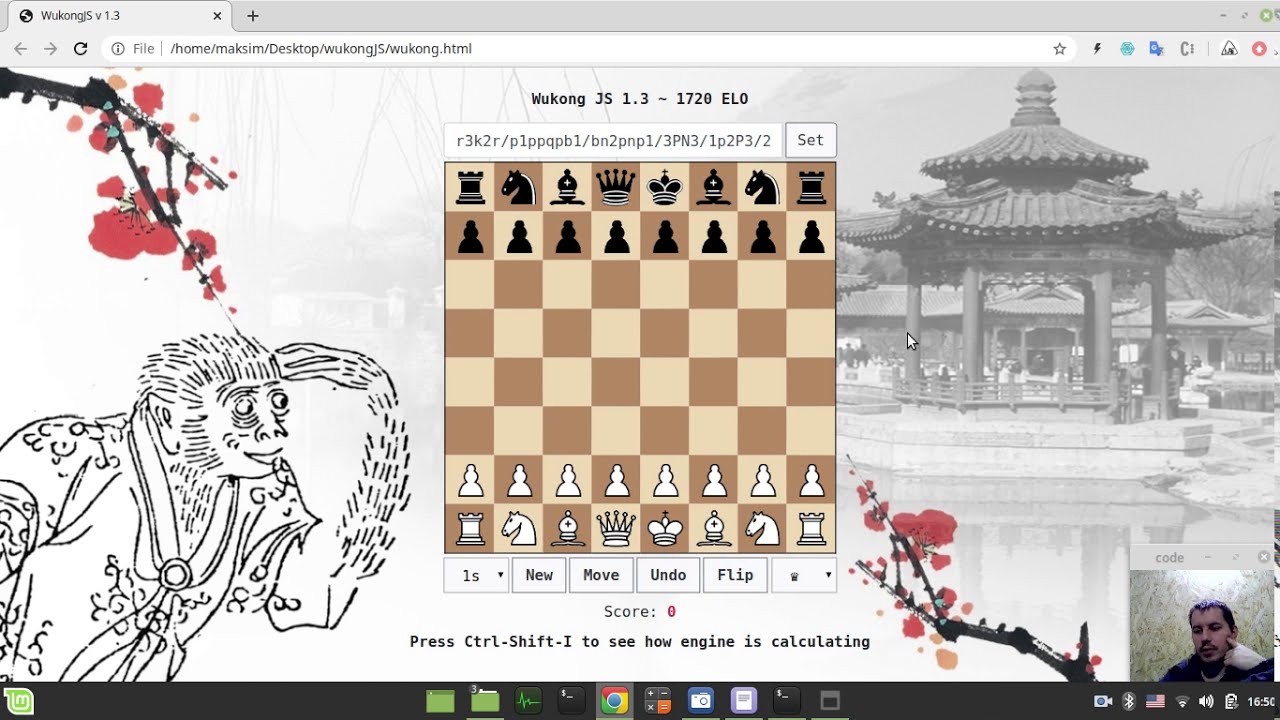Select the black king on e8
The image size is (1280, 720).
pos(665,187)
